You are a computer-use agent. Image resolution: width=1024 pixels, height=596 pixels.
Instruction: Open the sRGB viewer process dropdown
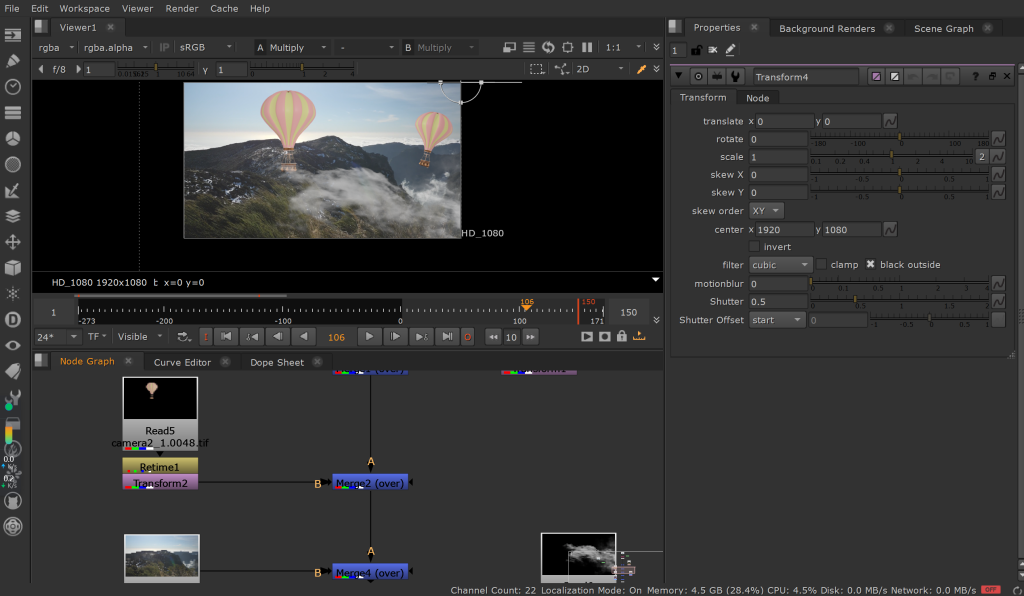(206, 47)
